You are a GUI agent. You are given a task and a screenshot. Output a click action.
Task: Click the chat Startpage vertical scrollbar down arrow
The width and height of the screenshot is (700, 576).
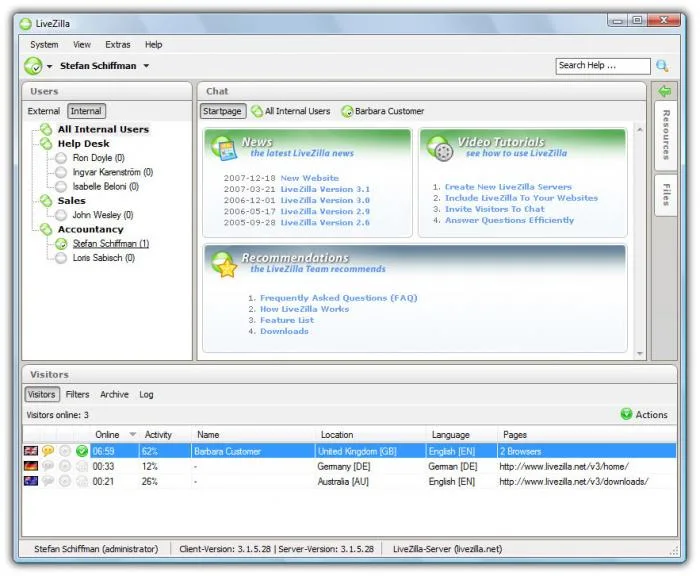coord(640,354)
